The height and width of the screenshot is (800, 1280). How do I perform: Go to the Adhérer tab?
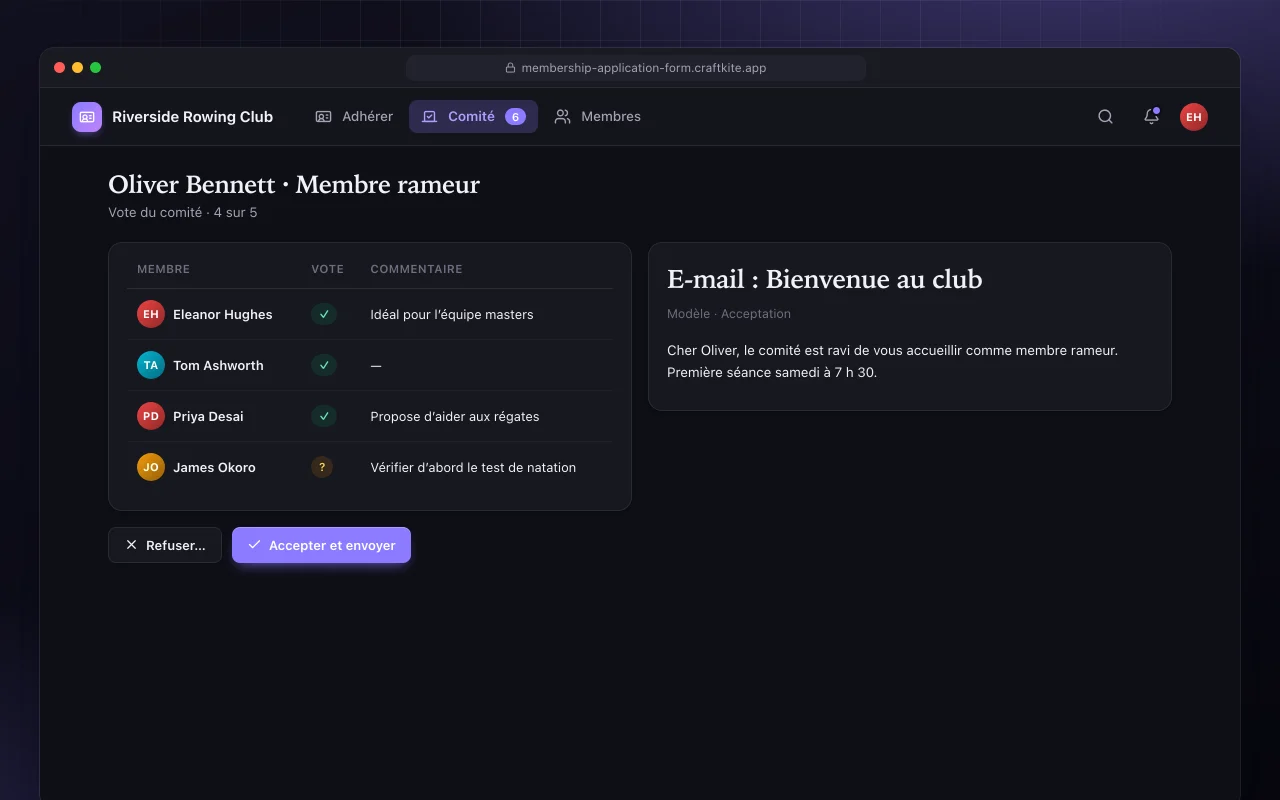click(x=354, y=117)
